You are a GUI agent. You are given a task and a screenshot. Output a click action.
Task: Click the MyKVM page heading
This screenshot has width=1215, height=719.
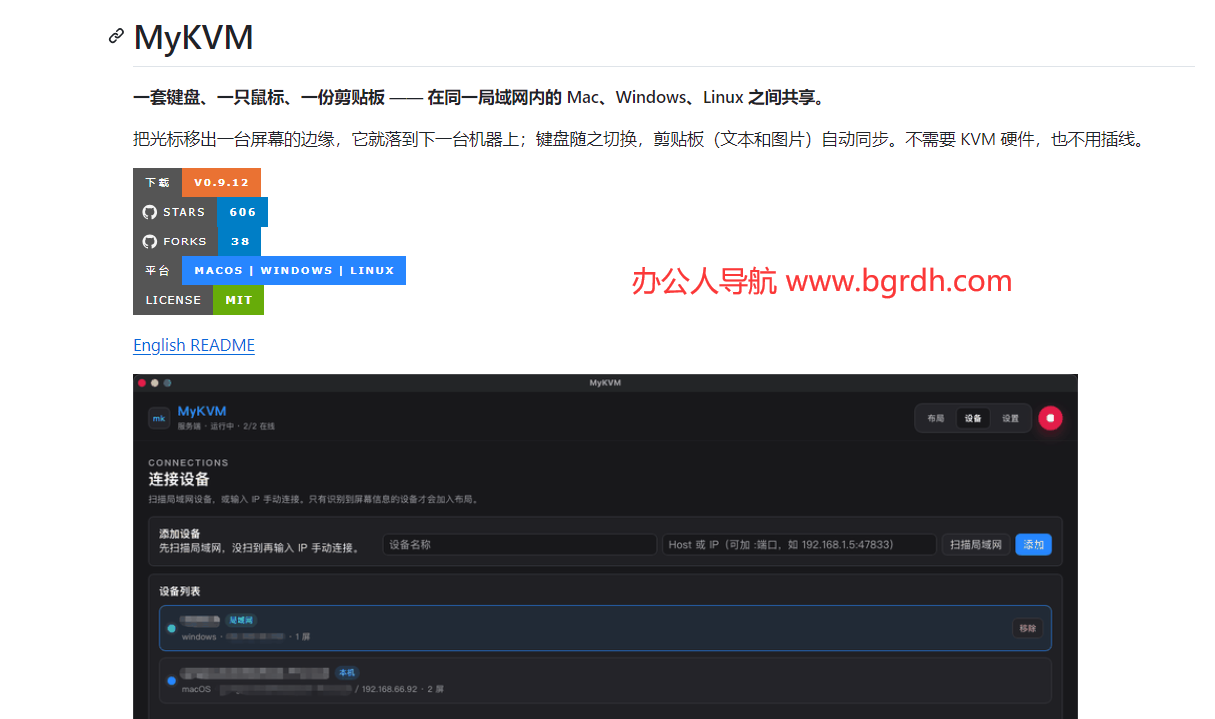point(193,38)
